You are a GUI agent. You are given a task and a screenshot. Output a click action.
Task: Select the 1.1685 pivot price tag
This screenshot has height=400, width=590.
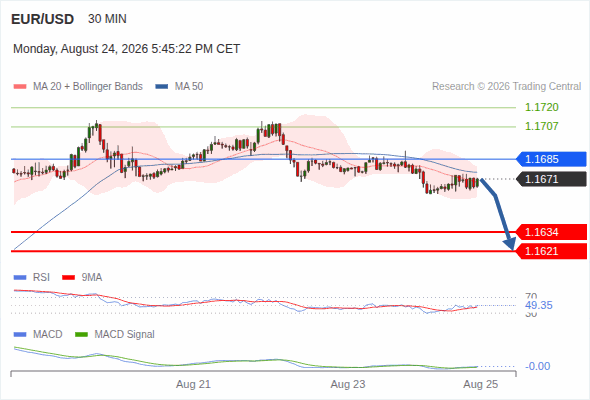[x=551, y=159]
